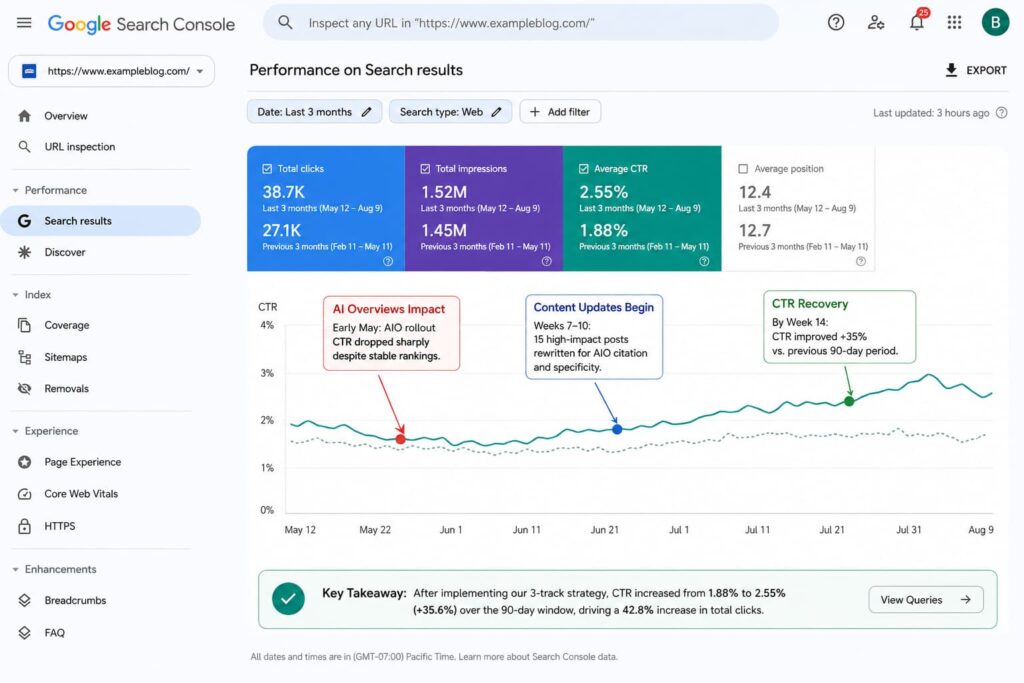Click the View Queries button
The height and width of the screenshot is (683, 1024).
[925, 599]
